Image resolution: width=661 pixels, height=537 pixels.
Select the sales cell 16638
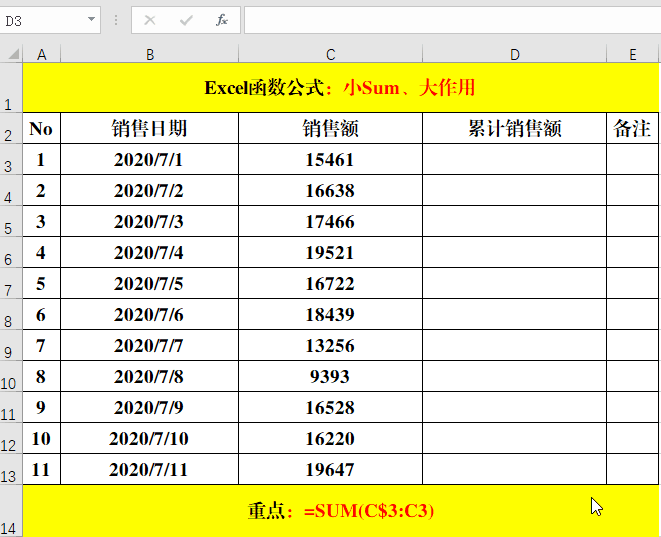(x=330, y=191)
